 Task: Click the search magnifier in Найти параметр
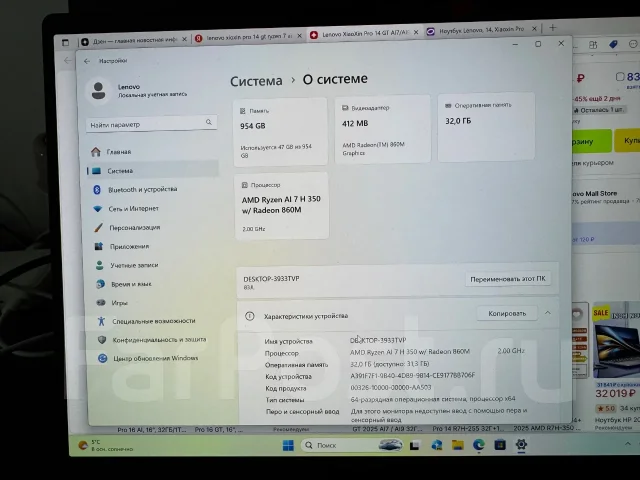point(209,122)
